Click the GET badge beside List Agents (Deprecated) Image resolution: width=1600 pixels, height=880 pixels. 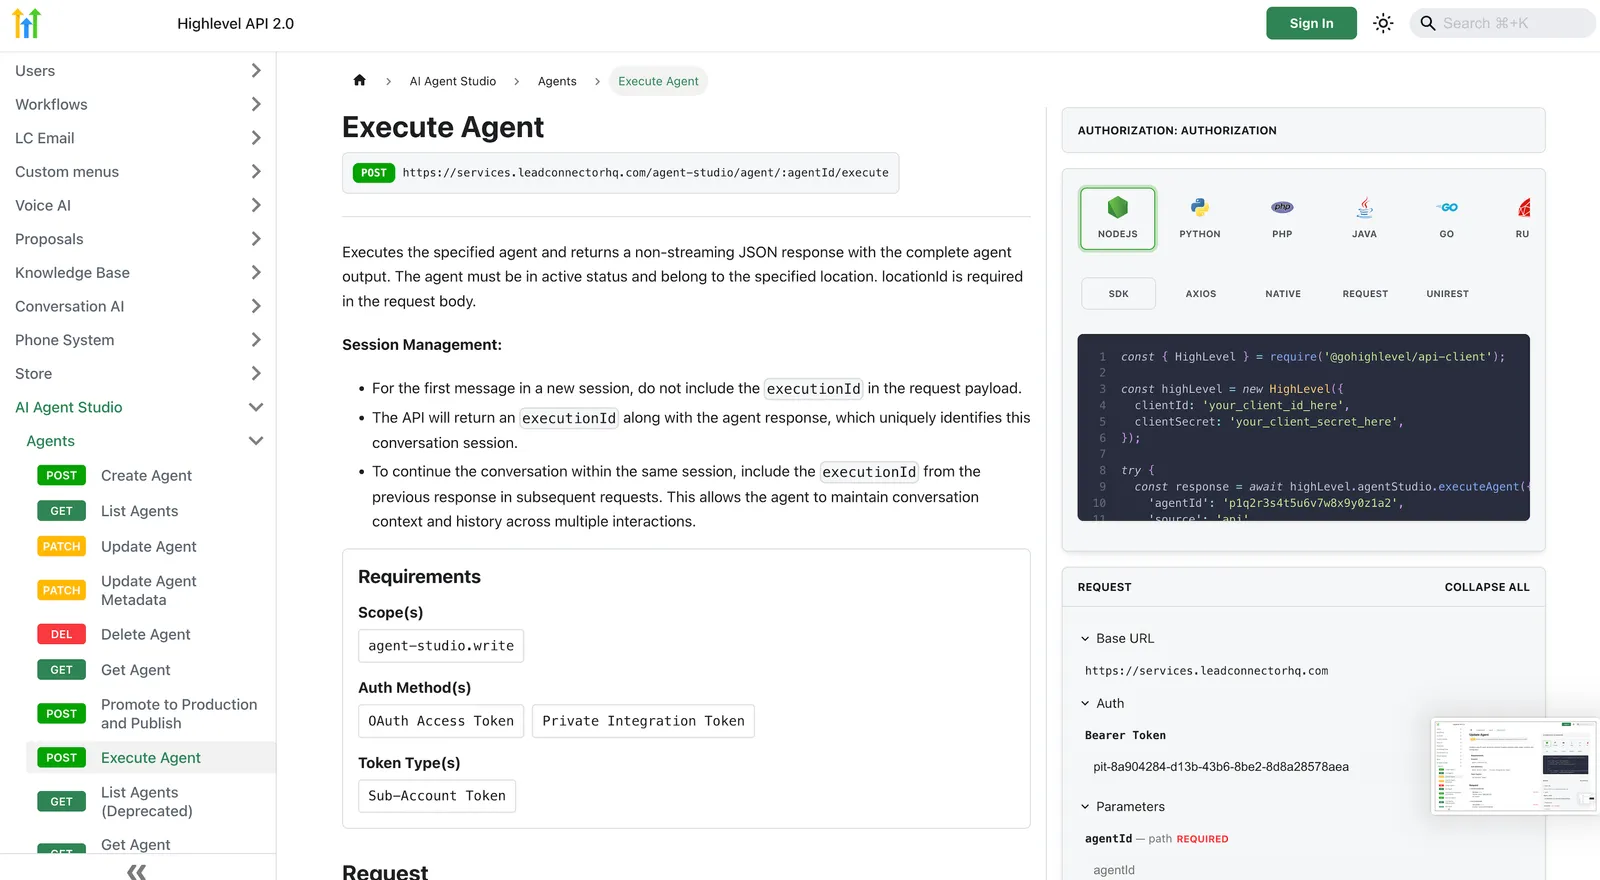(61, 802)
